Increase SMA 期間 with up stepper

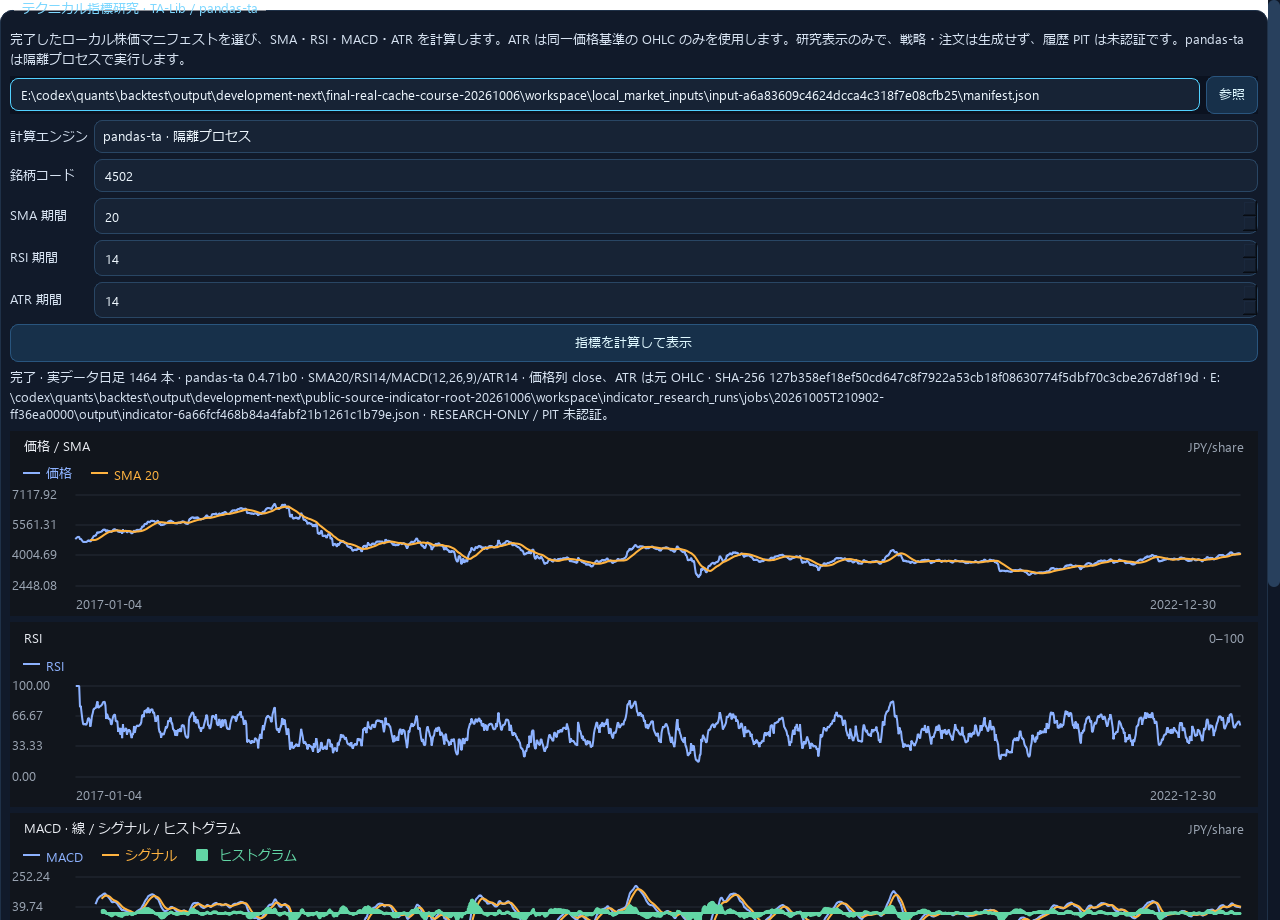pos(1249,207)
